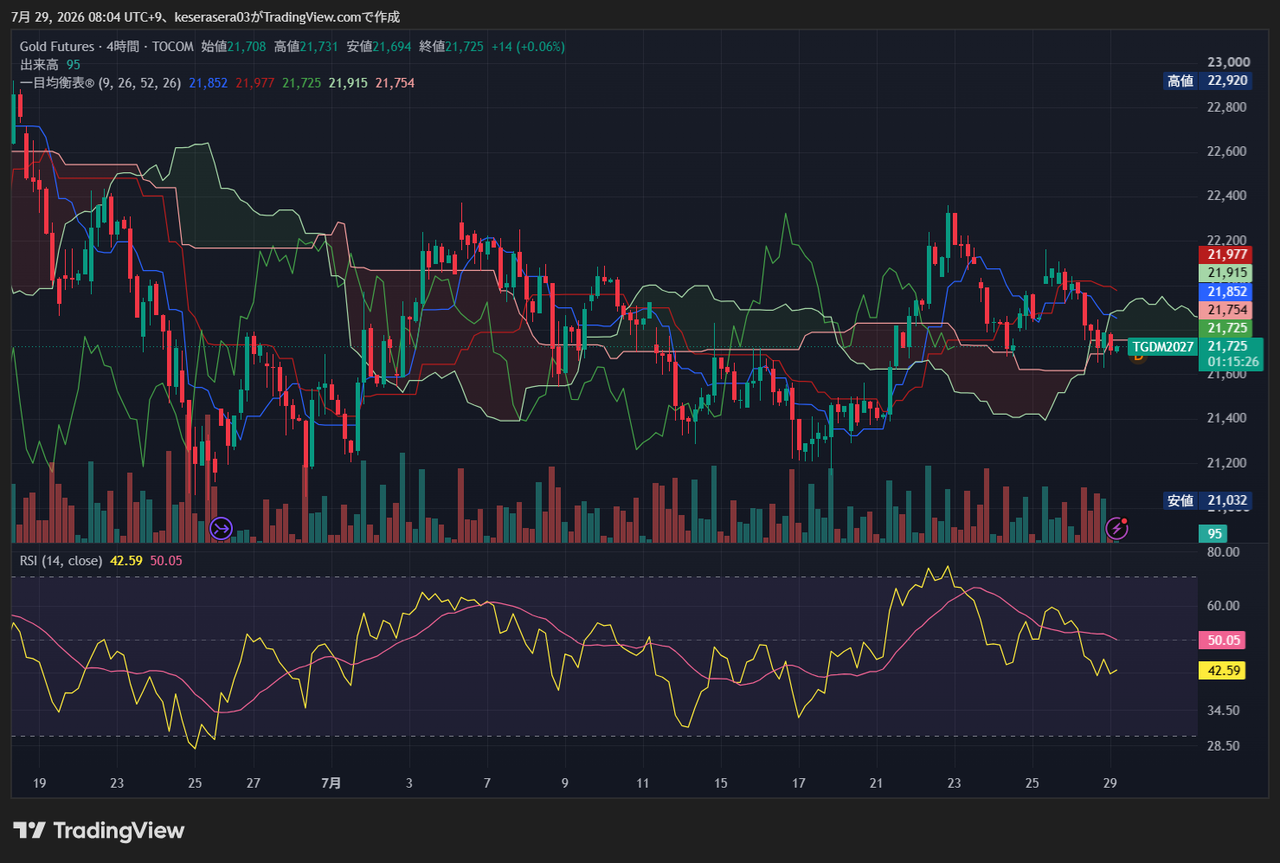Click the 22,400 price scale tick
Viewport: 1280px width, 863px height.
click(1229, 195)
